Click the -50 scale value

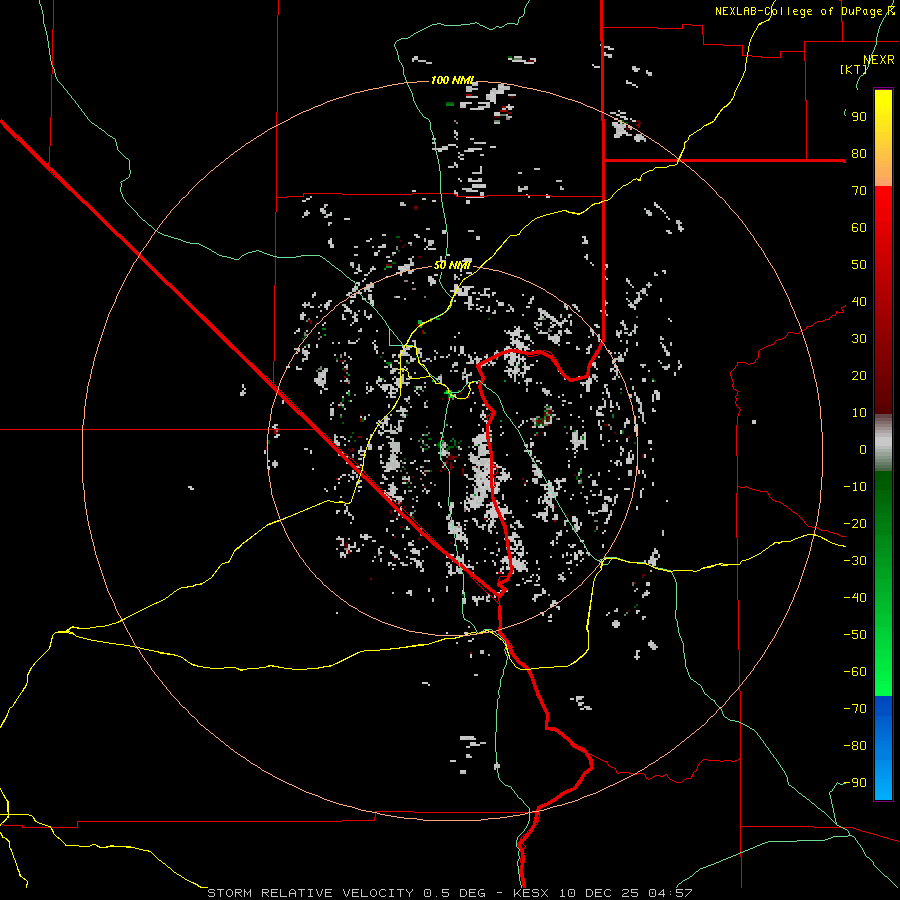tap(855, 635)
